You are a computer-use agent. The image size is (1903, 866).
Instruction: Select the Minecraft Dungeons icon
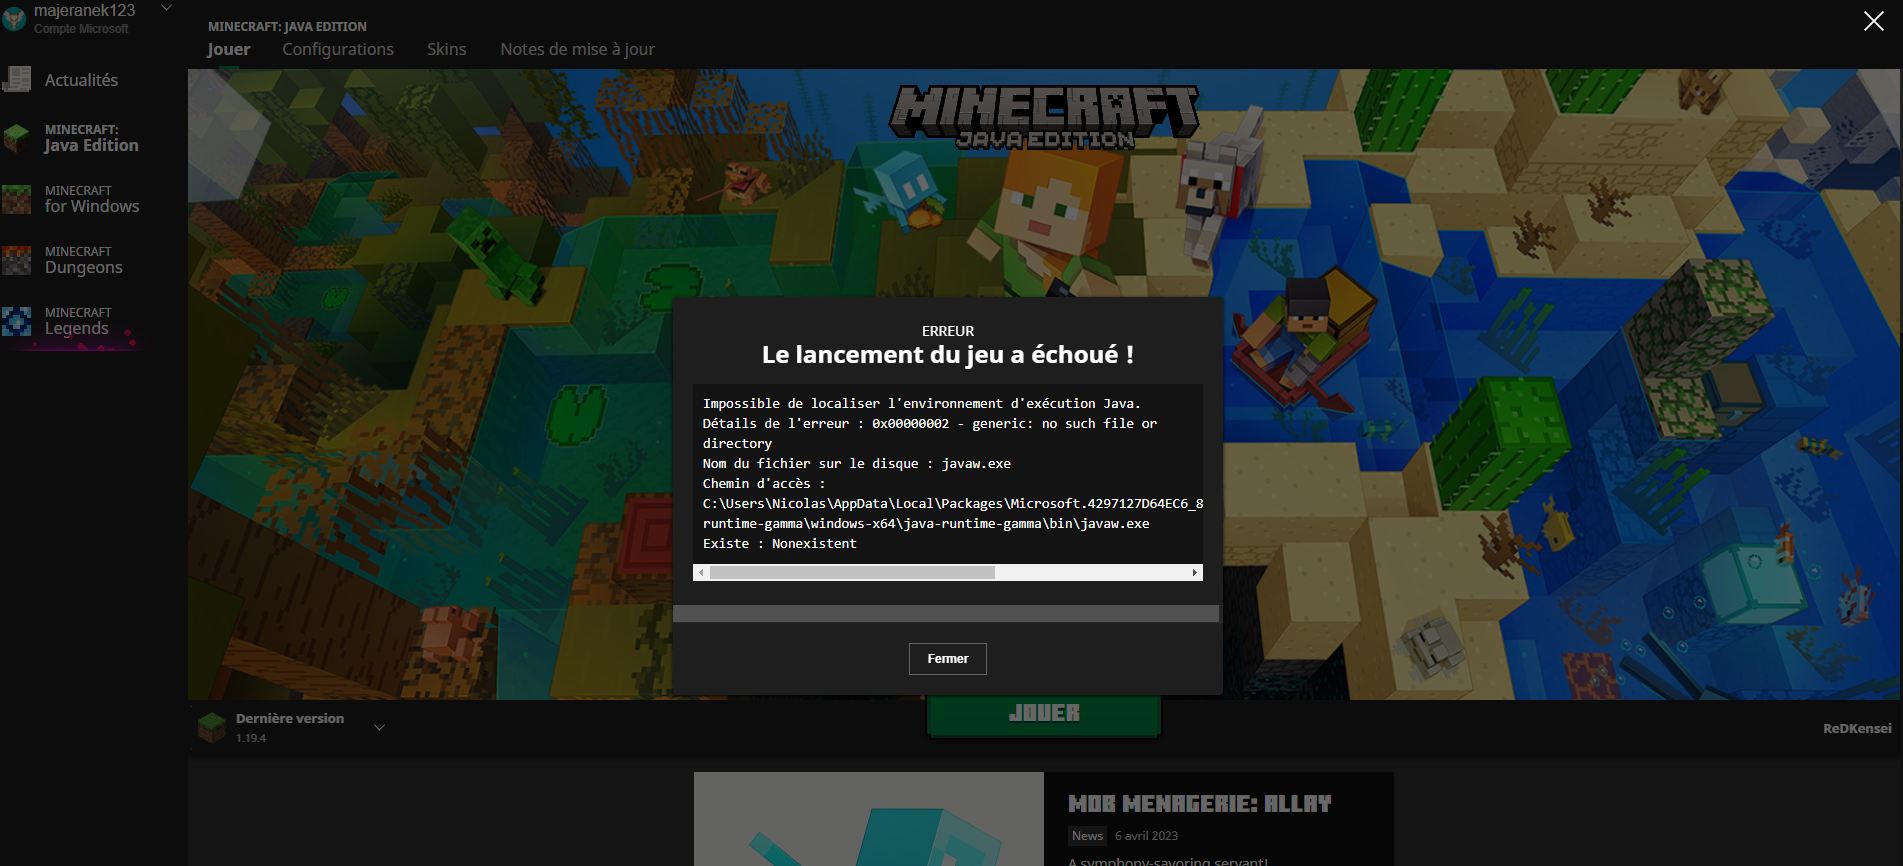tap(17, 260)
